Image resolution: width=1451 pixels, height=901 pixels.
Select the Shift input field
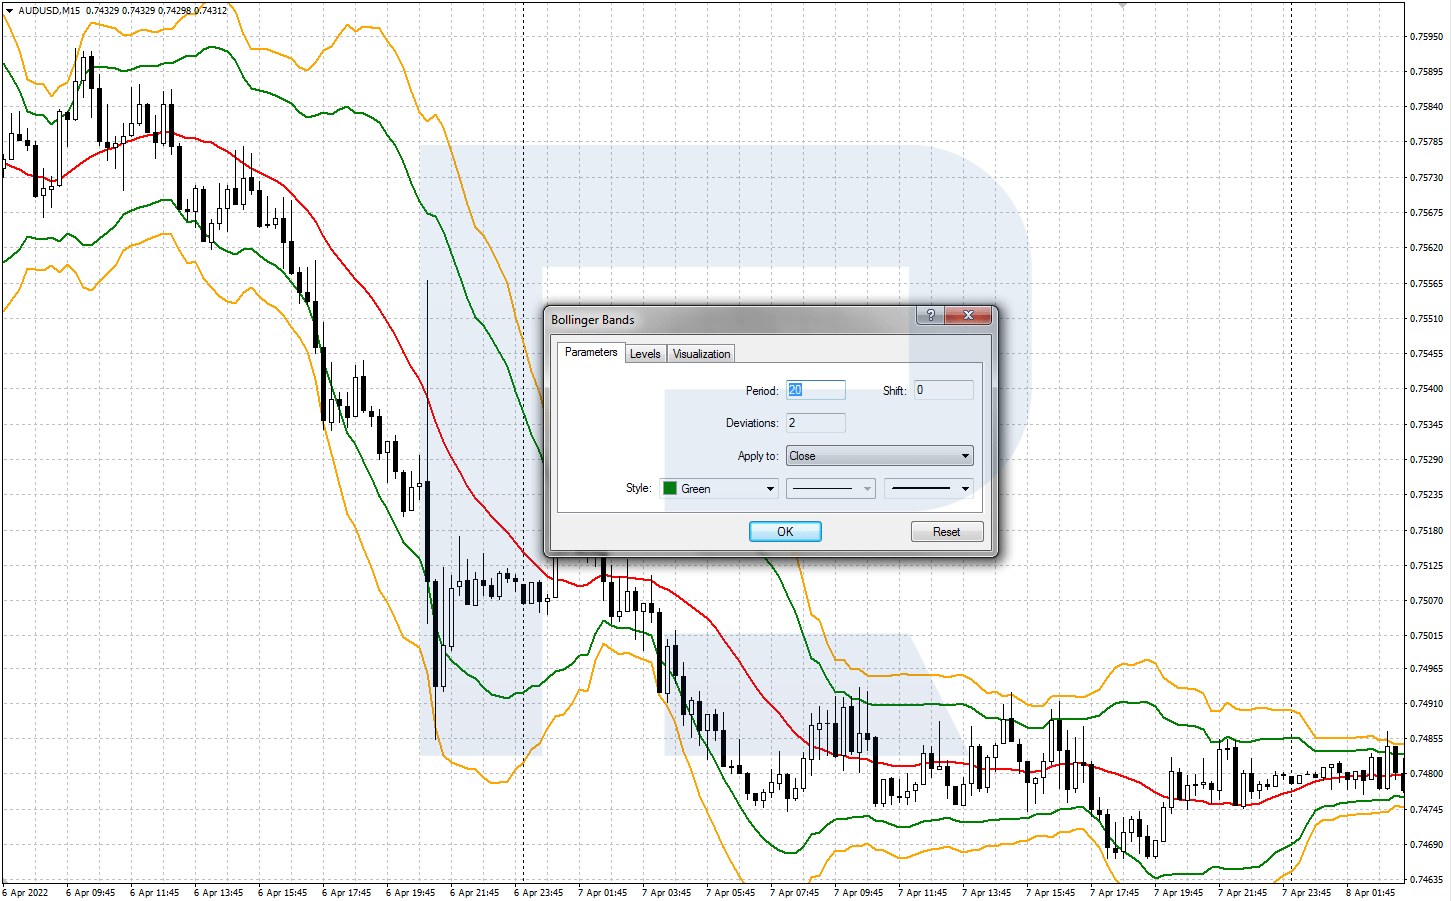tap(942, 390)
